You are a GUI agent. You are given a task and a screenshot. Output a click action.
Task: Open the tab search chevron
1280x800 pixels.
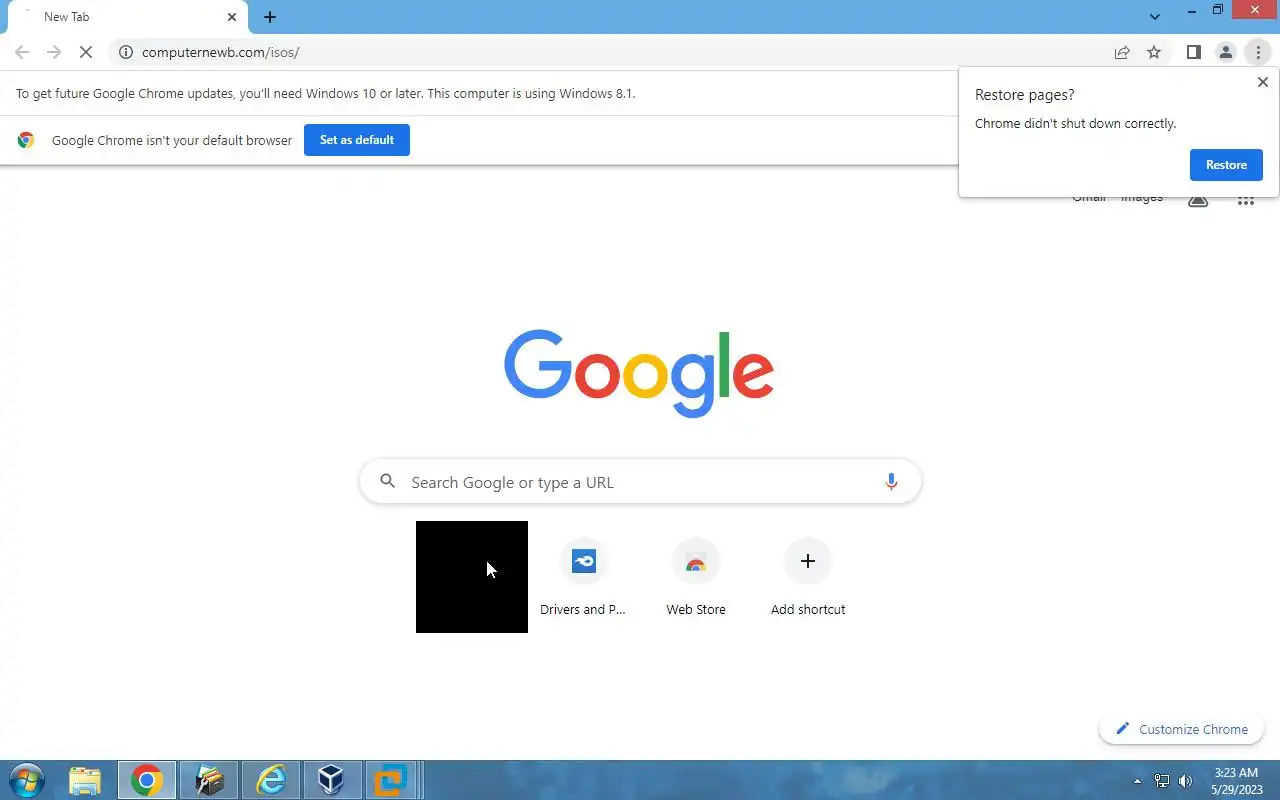(x=1155, y=17)
